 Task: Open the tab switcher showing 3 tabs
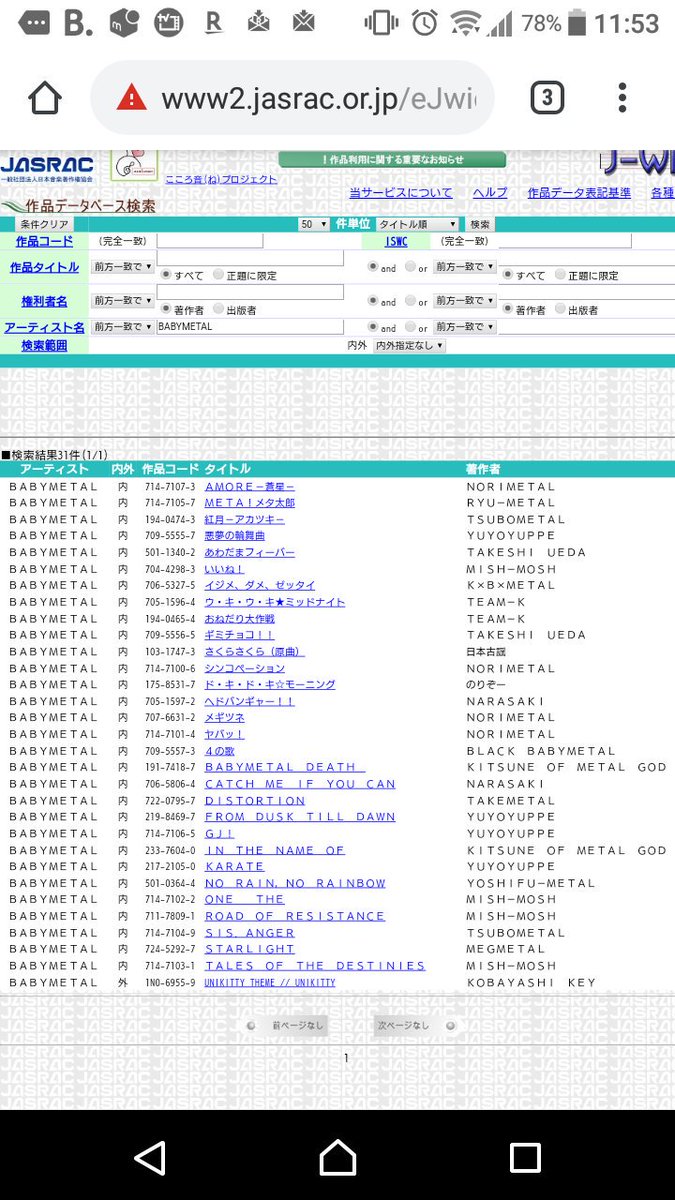(546, 98)
